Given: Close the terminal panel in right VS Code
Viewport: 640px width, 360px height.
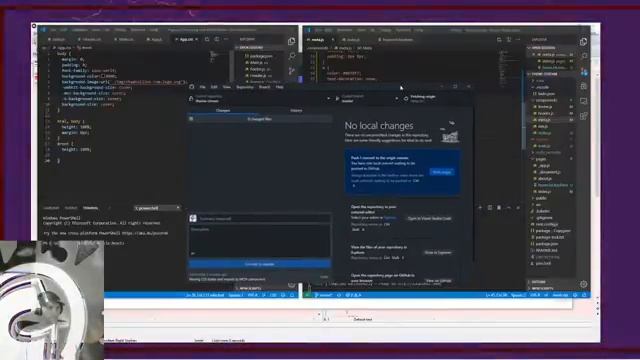Looking at the screenshot, I should tap(518, 208).
